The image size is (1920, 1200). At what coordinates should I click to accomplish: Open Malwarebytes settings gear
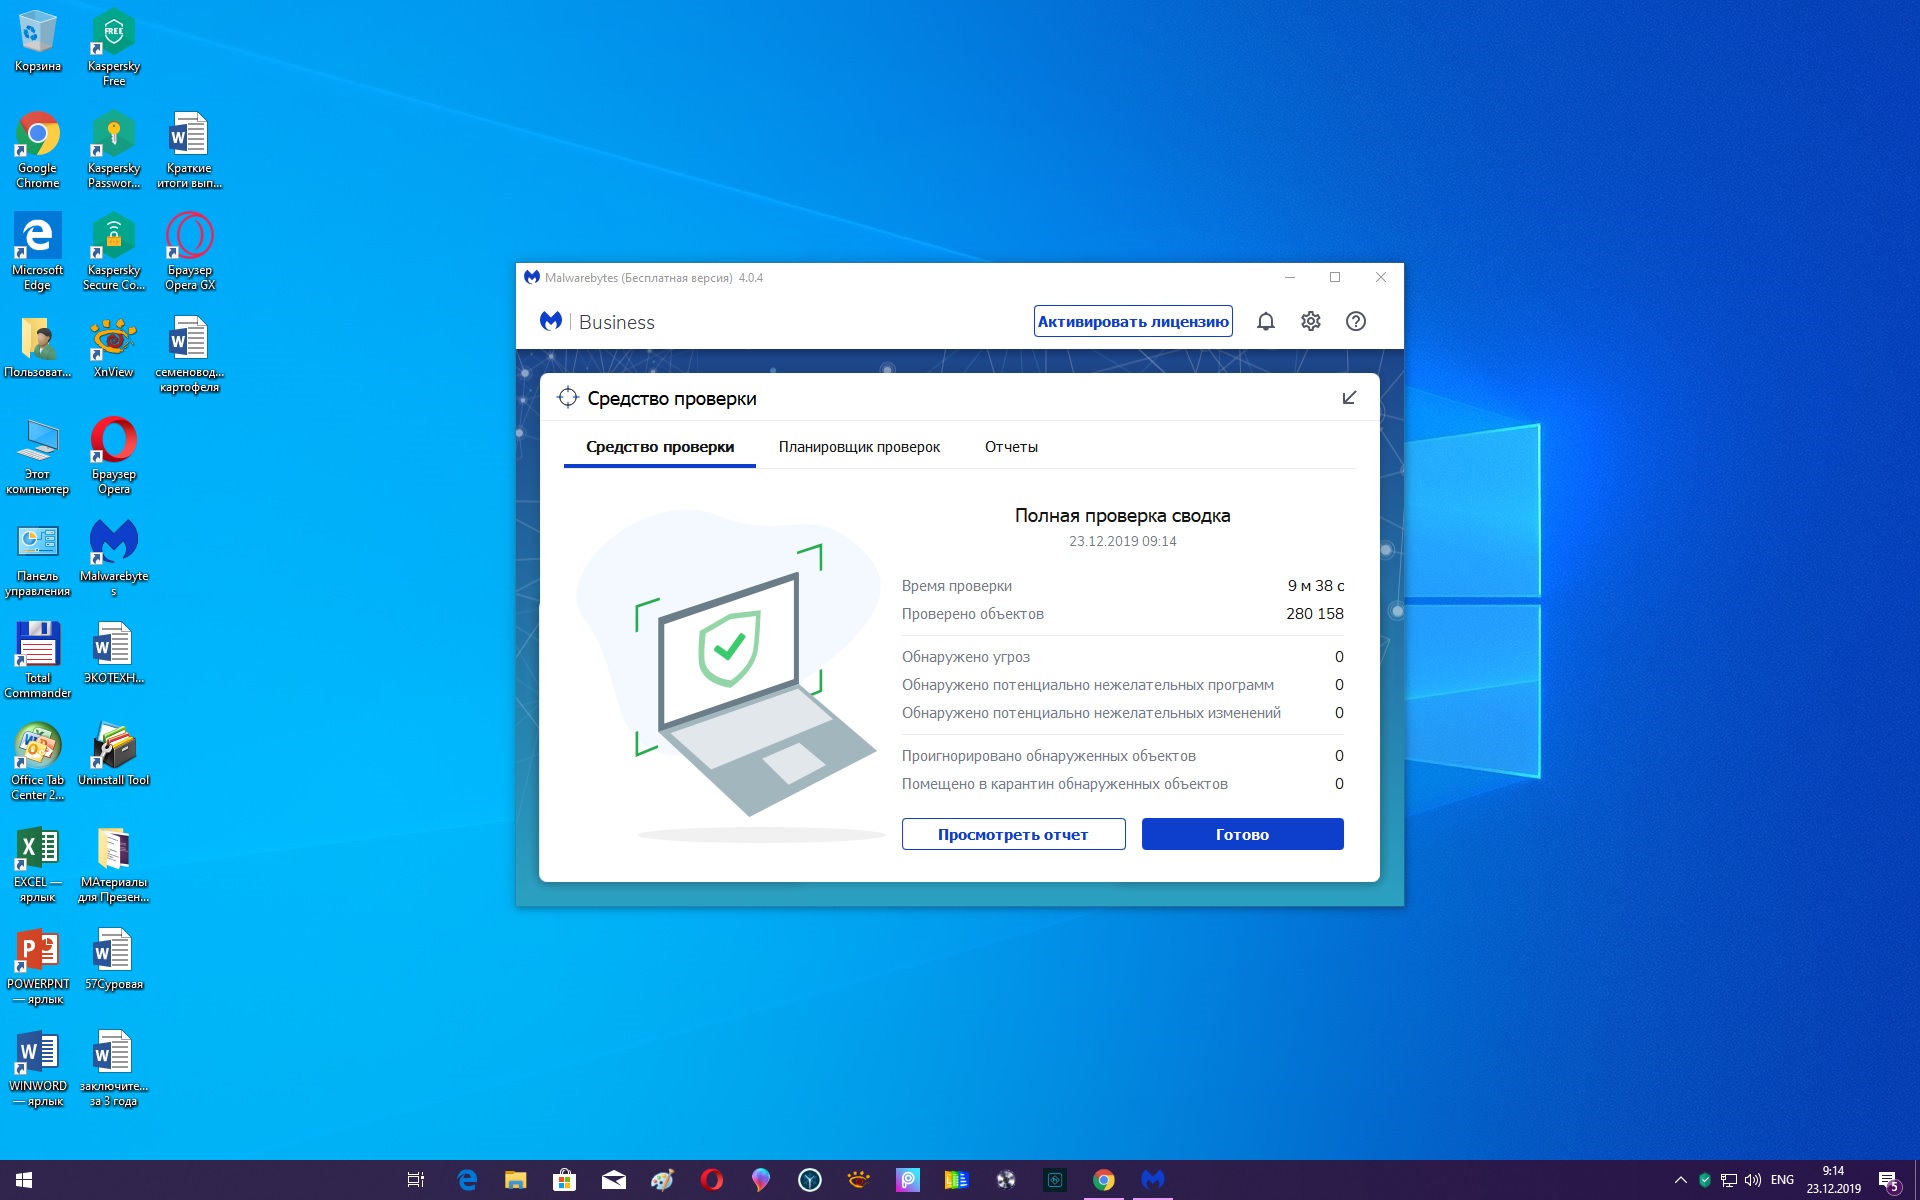point(1310,321)
